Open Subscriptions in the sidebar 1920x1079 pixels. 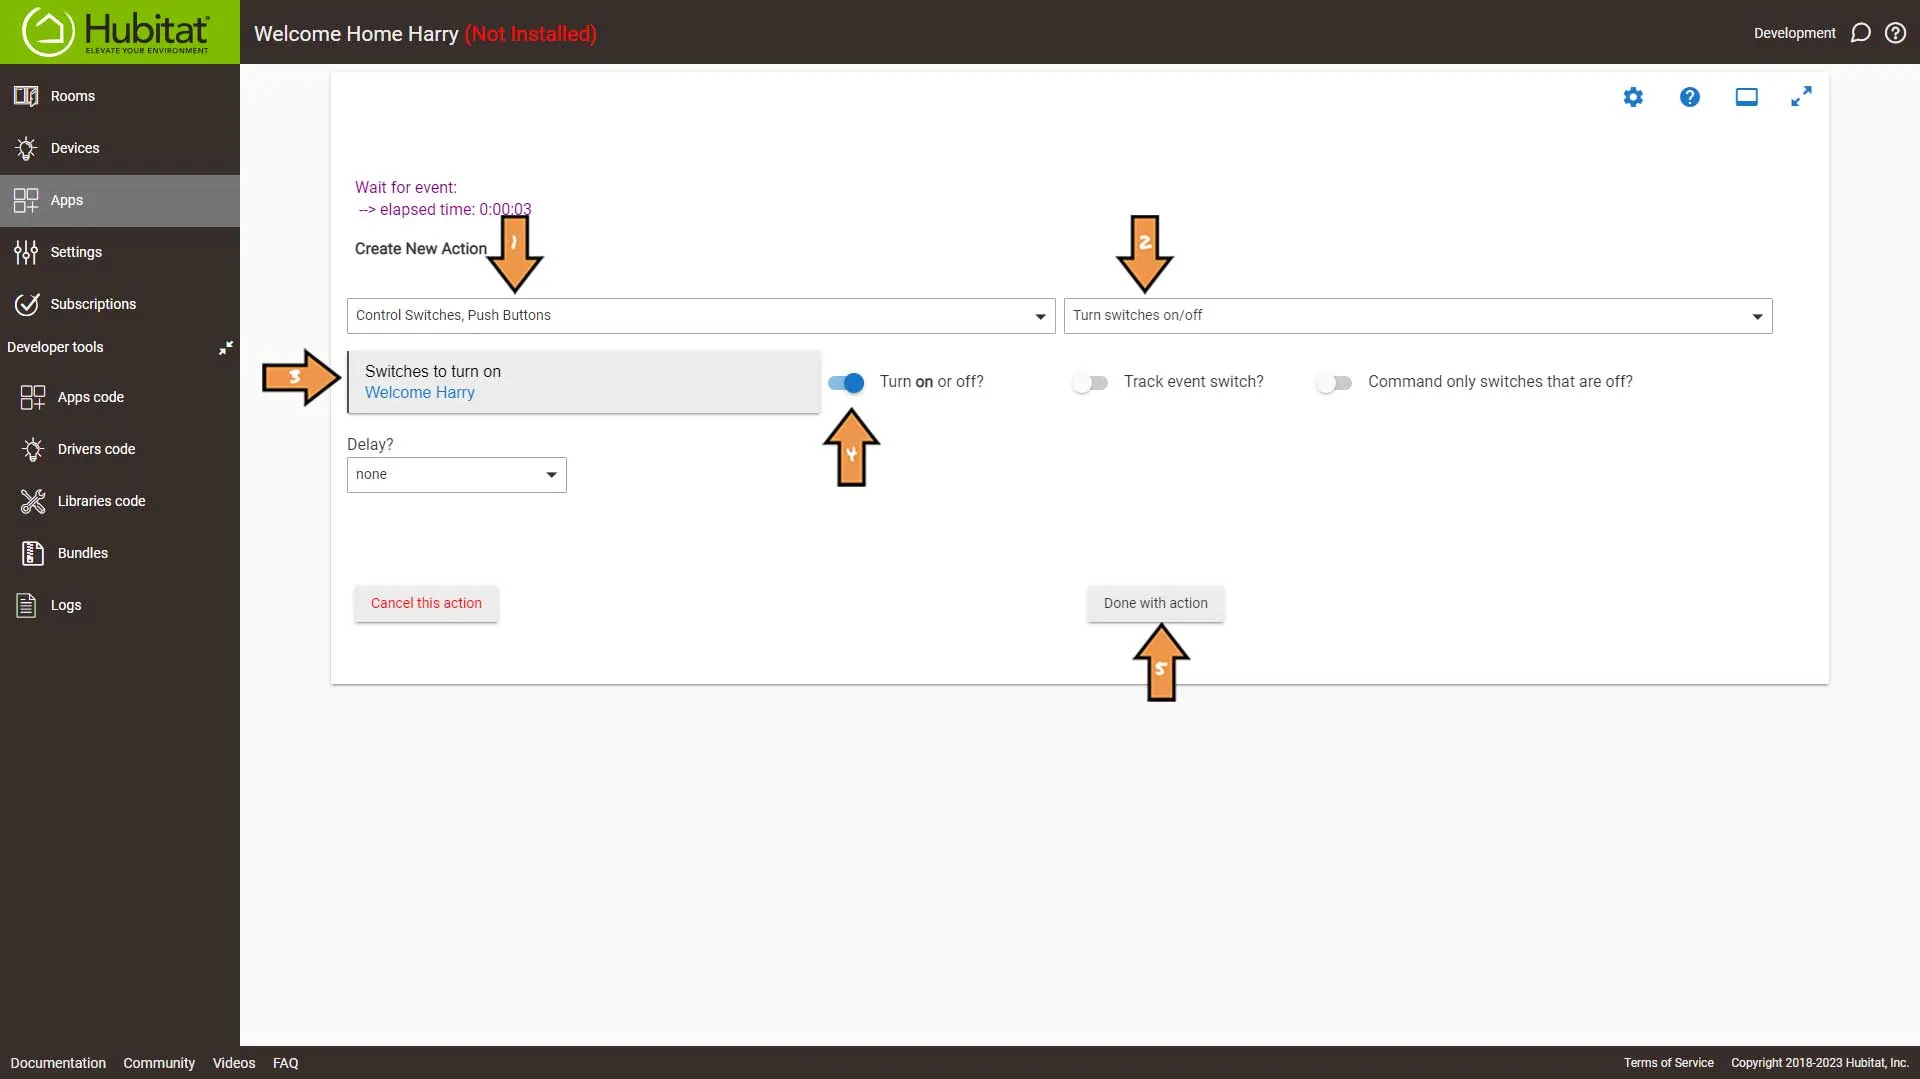click(x=93, y=304)
